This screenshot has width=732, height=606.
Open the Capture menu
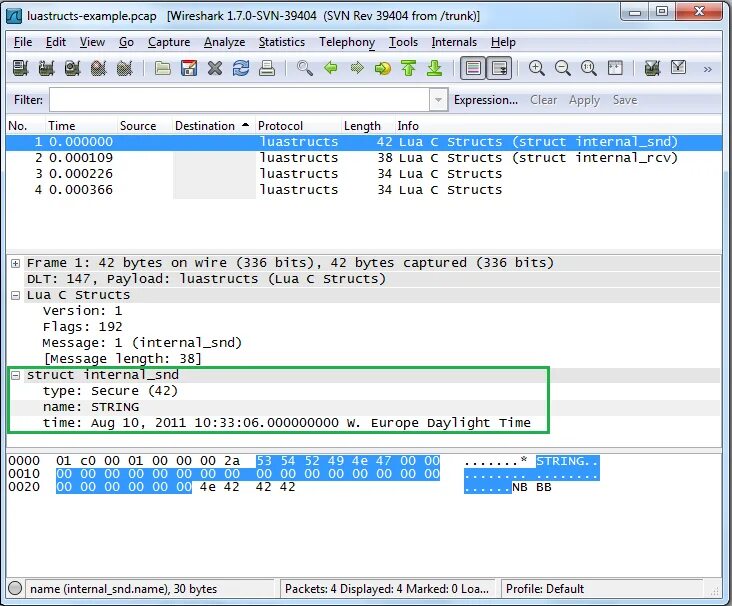[169, 42]
